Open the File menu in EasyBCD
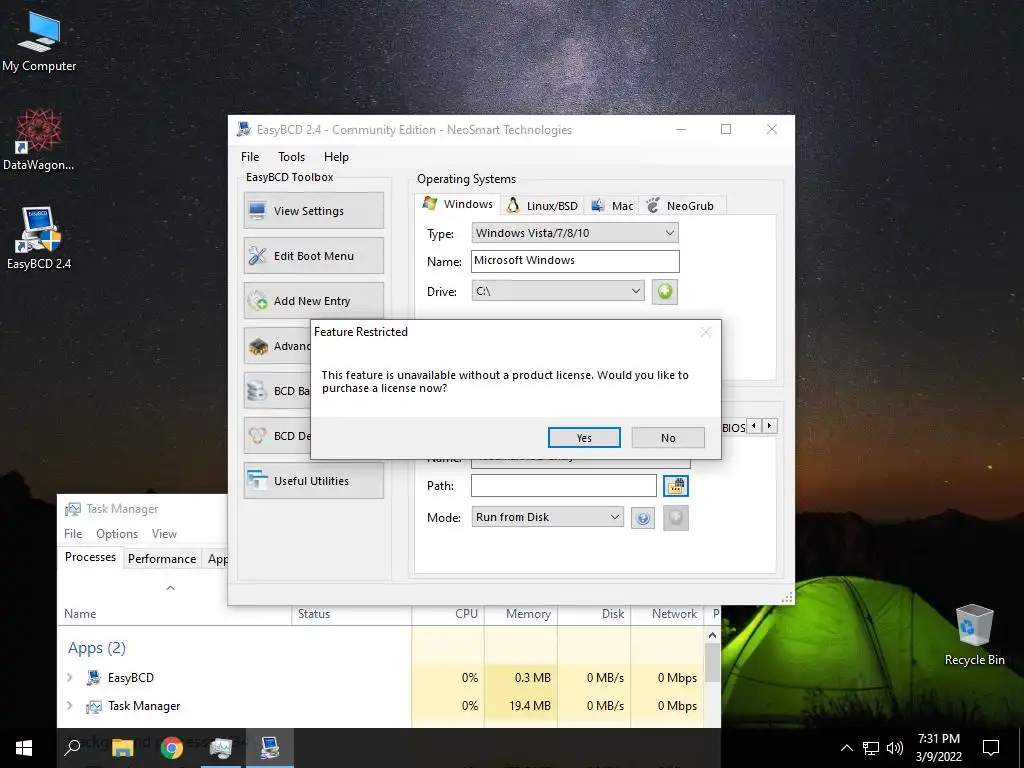Image resolution: width=1024 pixels, height=768 pixels. click(x=249, y=157)
